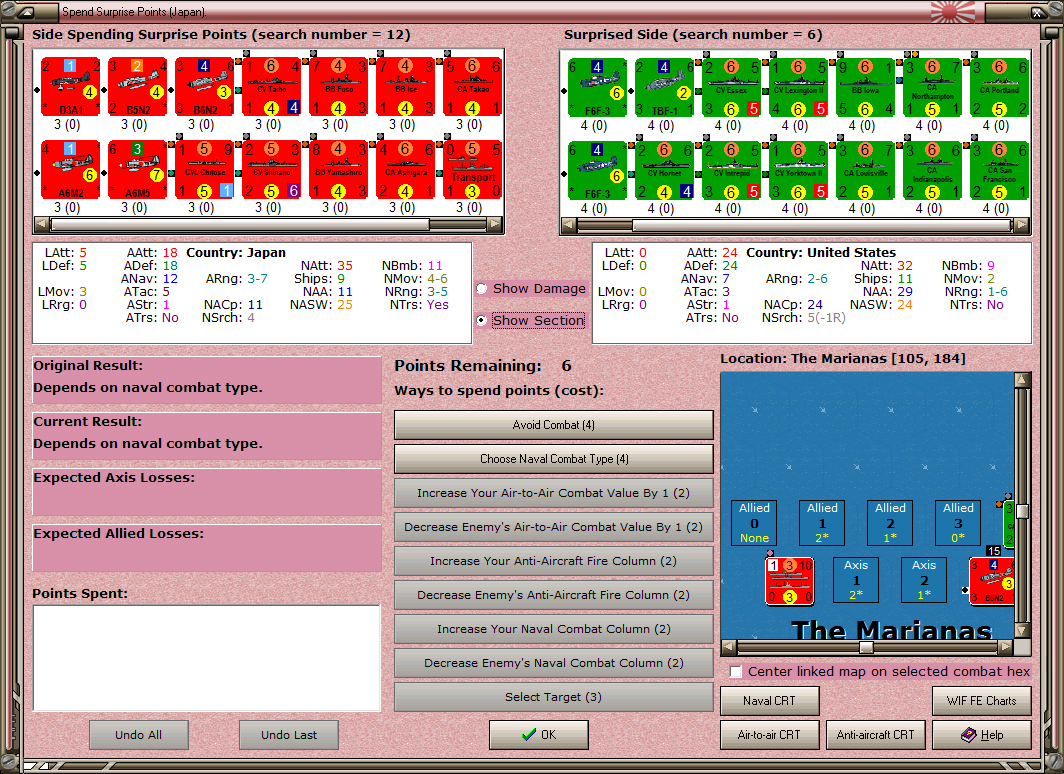Select the CV Shinano carrier counter
1064x774 pixels.
point(271,170)
